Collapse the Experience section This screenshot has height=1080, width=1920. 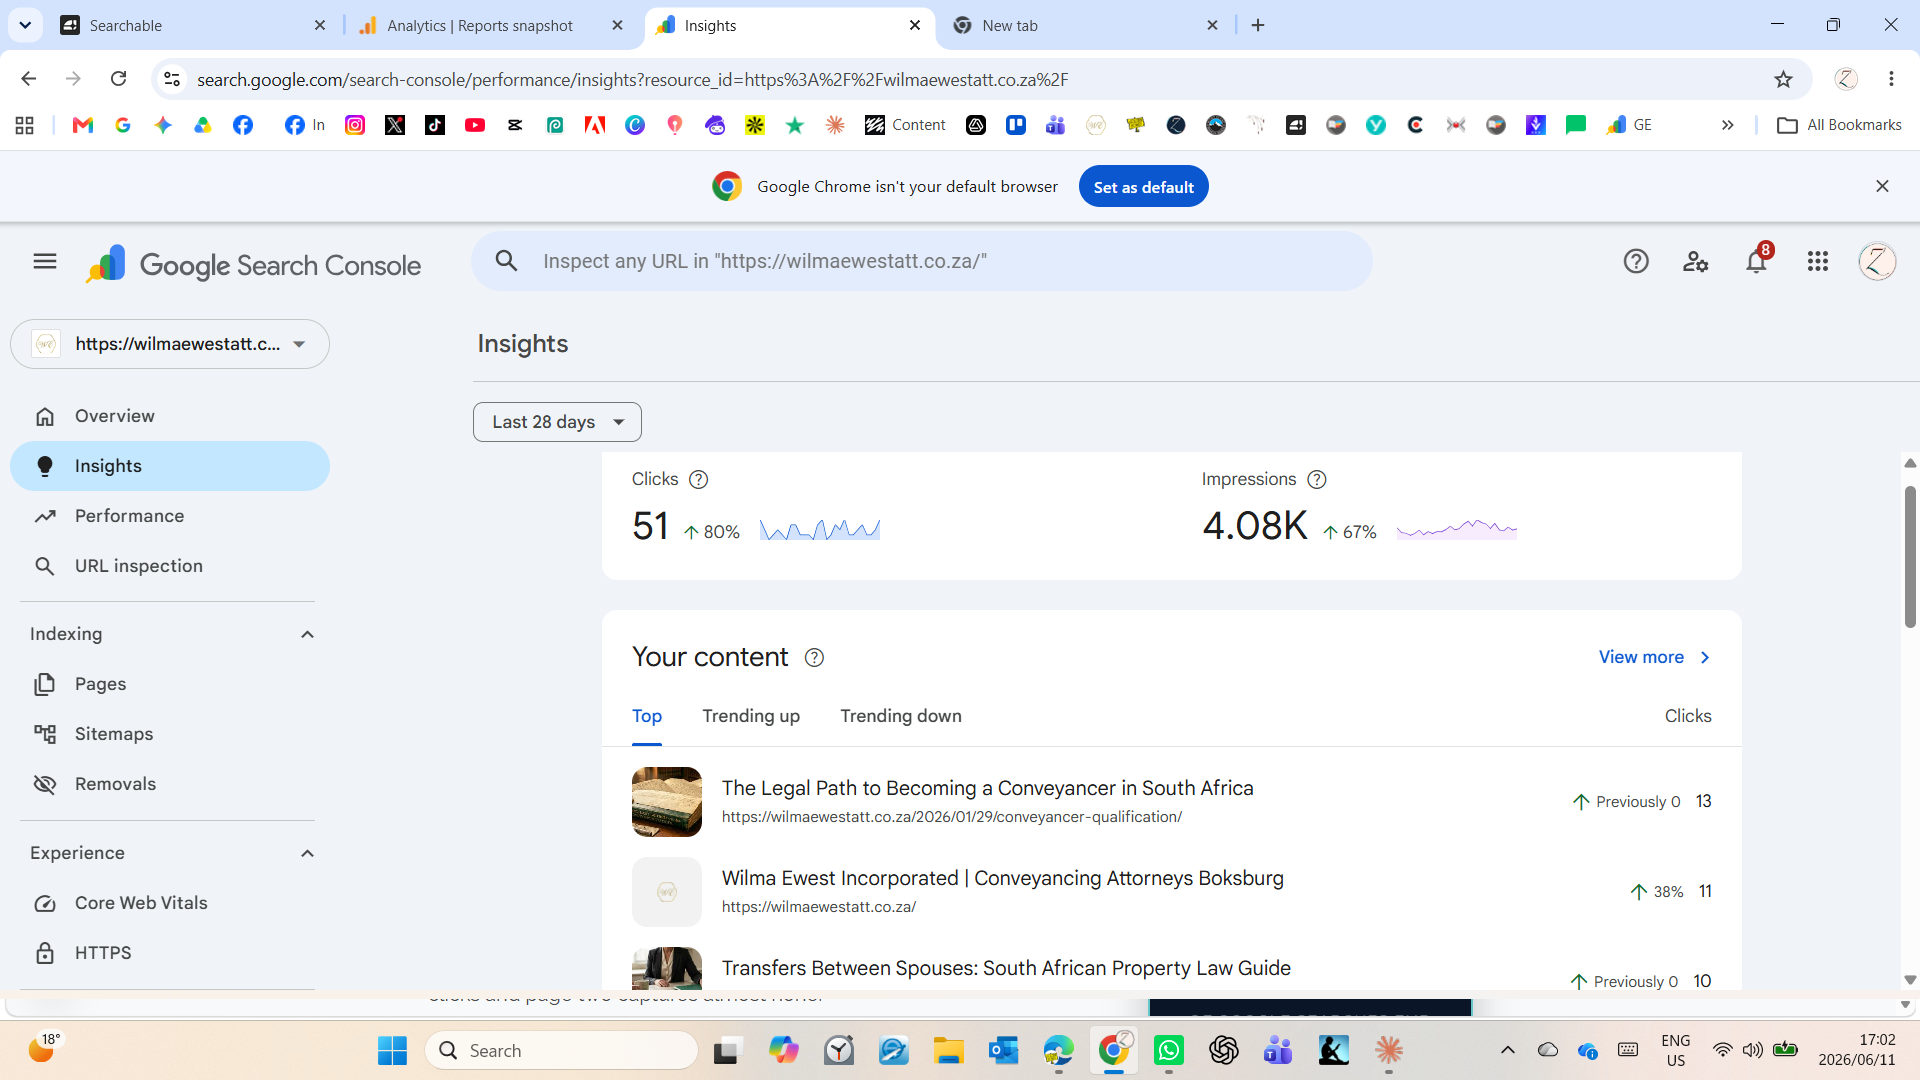pos(308,853)
